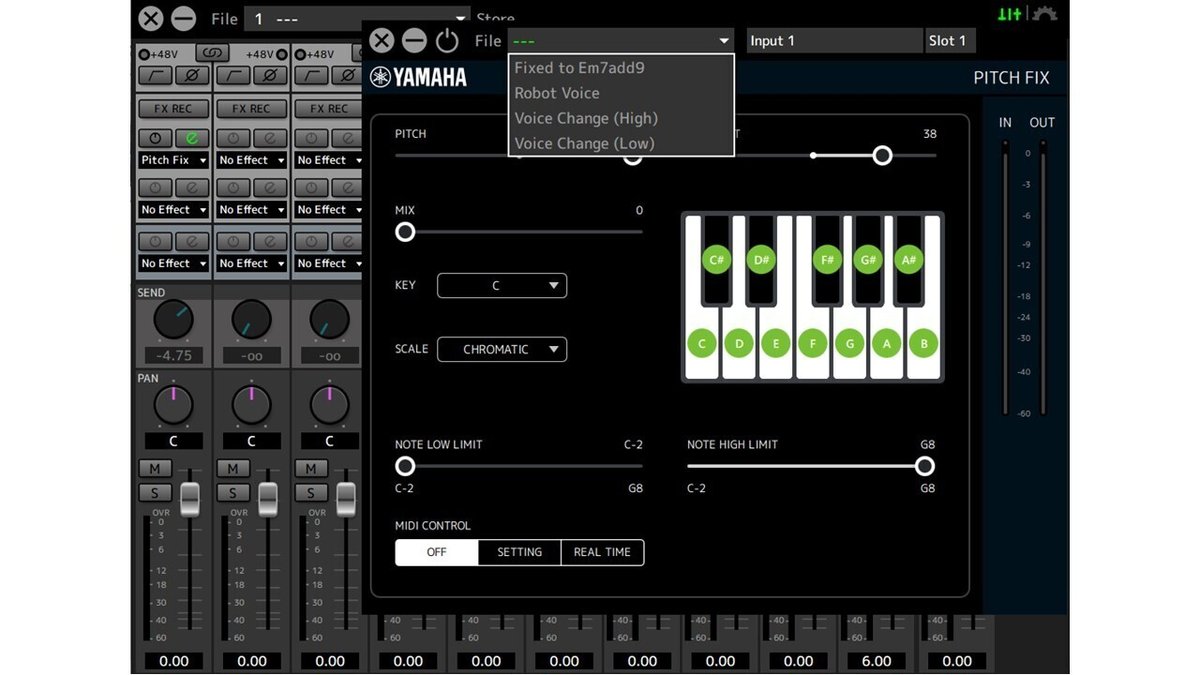1200x675 pixels.
Task: Click FX REC on channel 2
Action: pyautogui.click(x=252, y=108)
